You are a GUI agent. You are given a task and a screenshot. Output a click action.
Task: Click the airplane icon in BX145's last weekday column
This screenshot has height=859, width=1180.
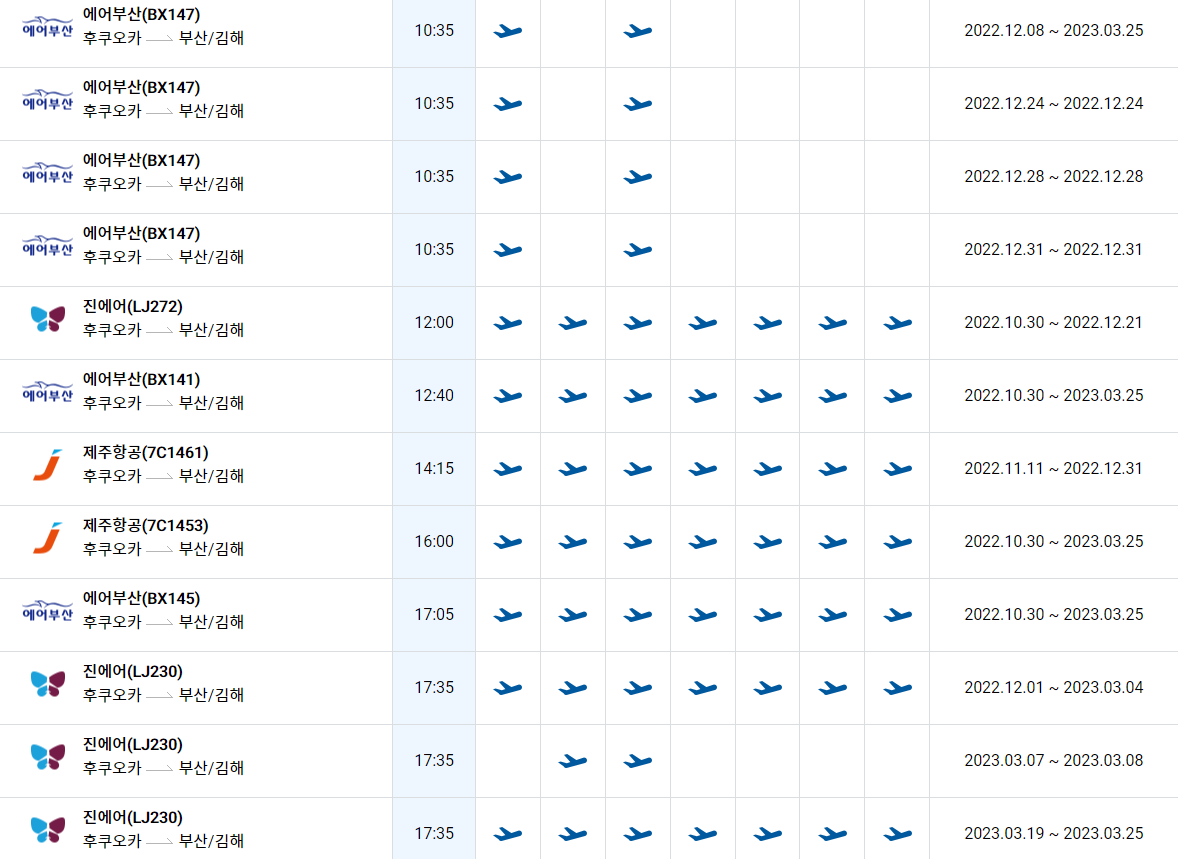[897, 614]
